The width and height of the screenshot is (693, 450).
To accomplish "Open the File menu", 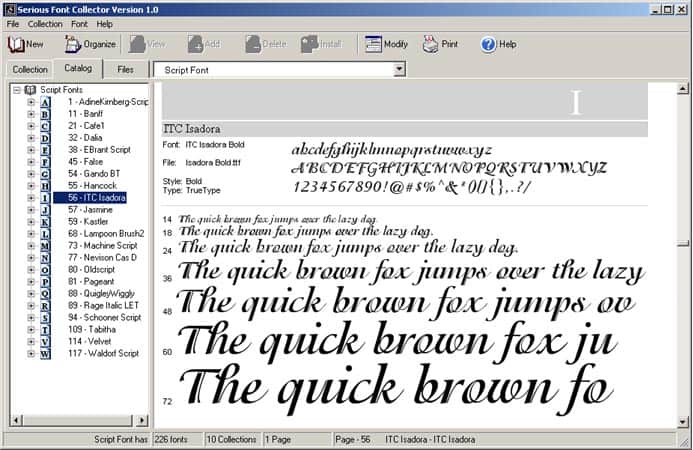I will pos(13,24).
